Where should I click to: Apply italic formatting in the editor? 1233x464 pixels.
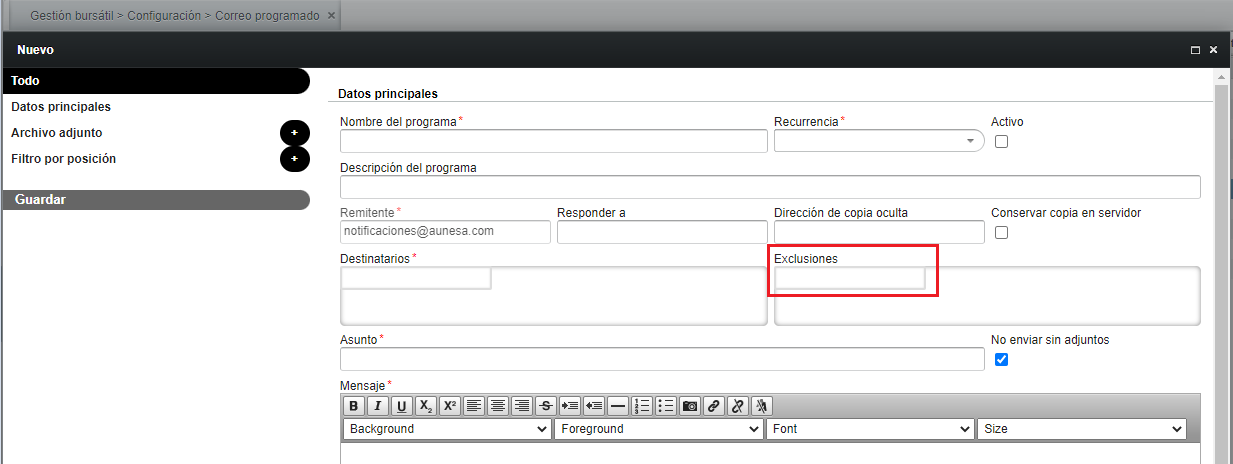point(377,406)
